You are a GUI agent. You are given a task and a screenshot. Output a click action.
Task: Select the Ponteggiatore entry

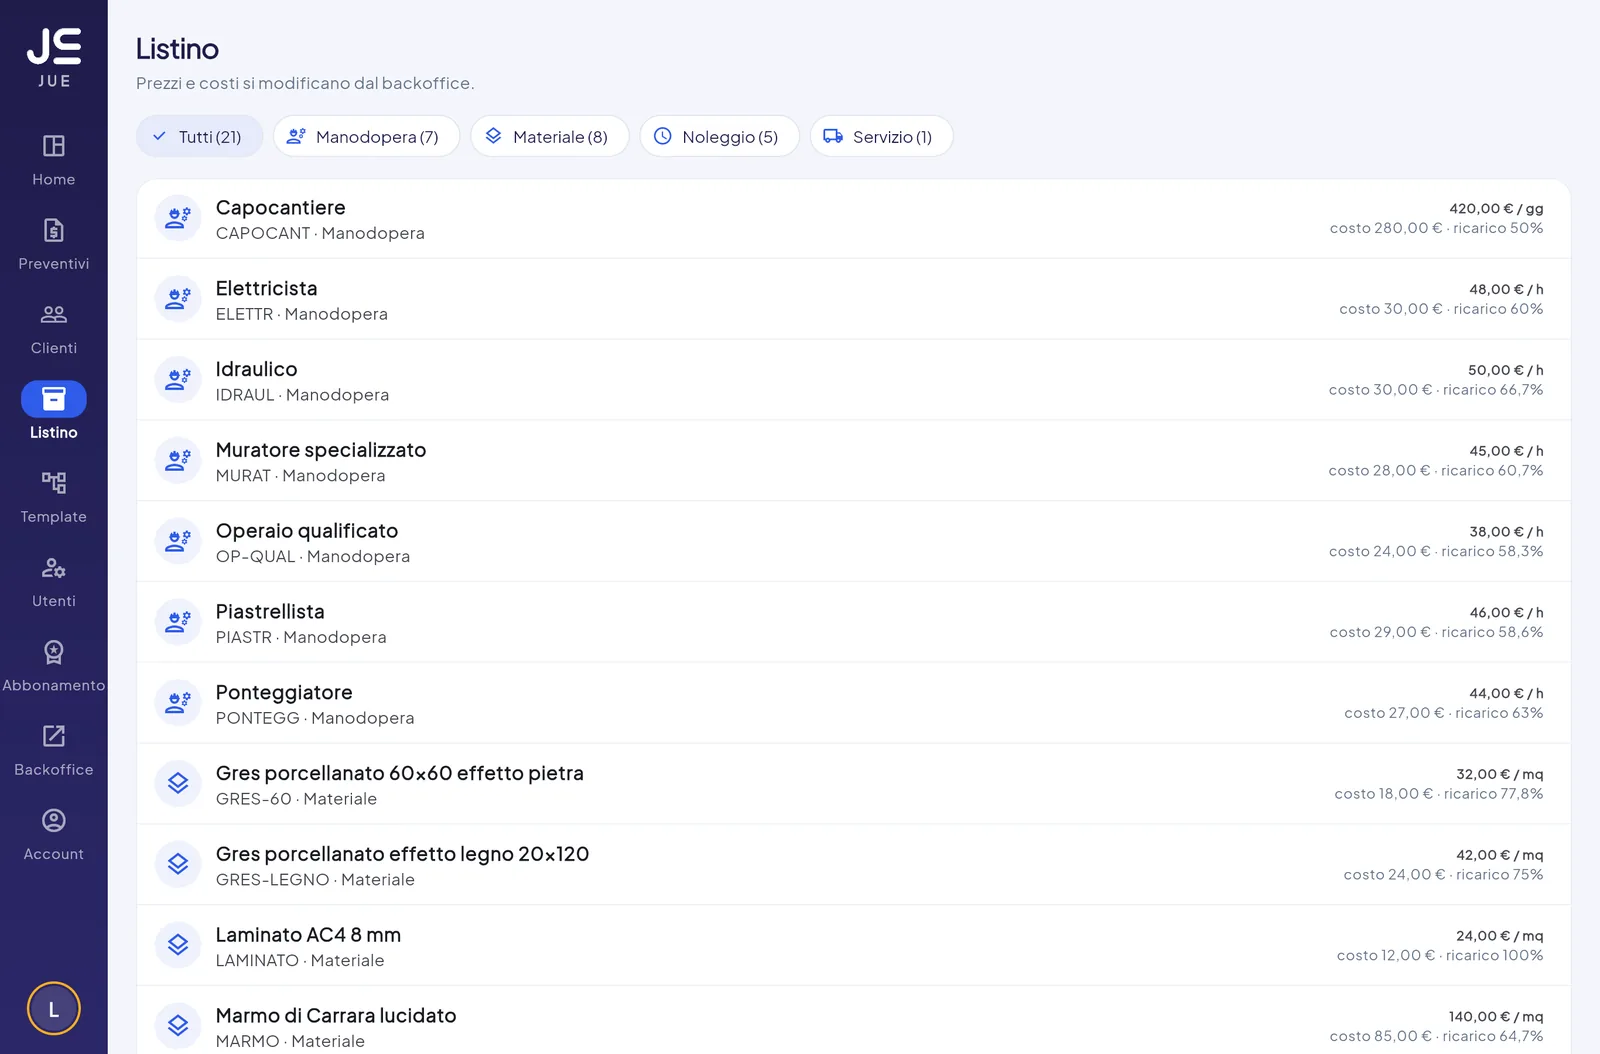(284, 693)
